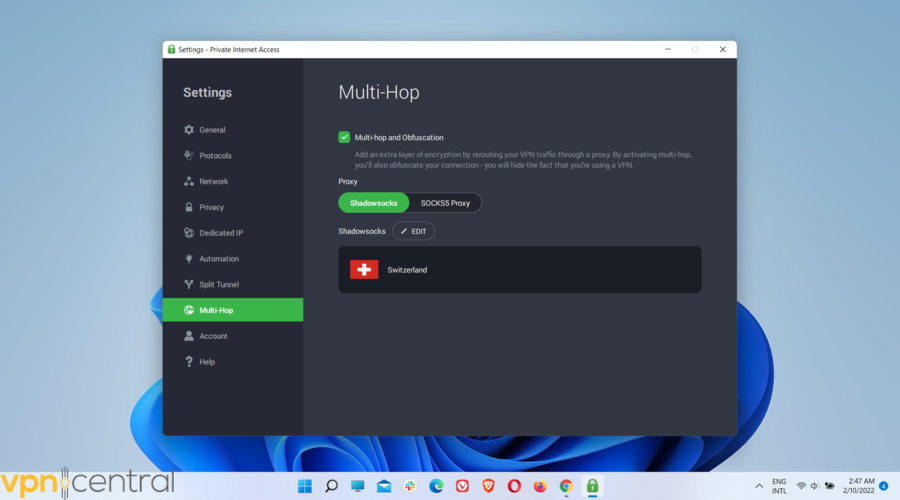Viewport: 900px width, 500px height.
Task: Click the Split Tunnel fork icon
Action: click(x=189, y=285)
